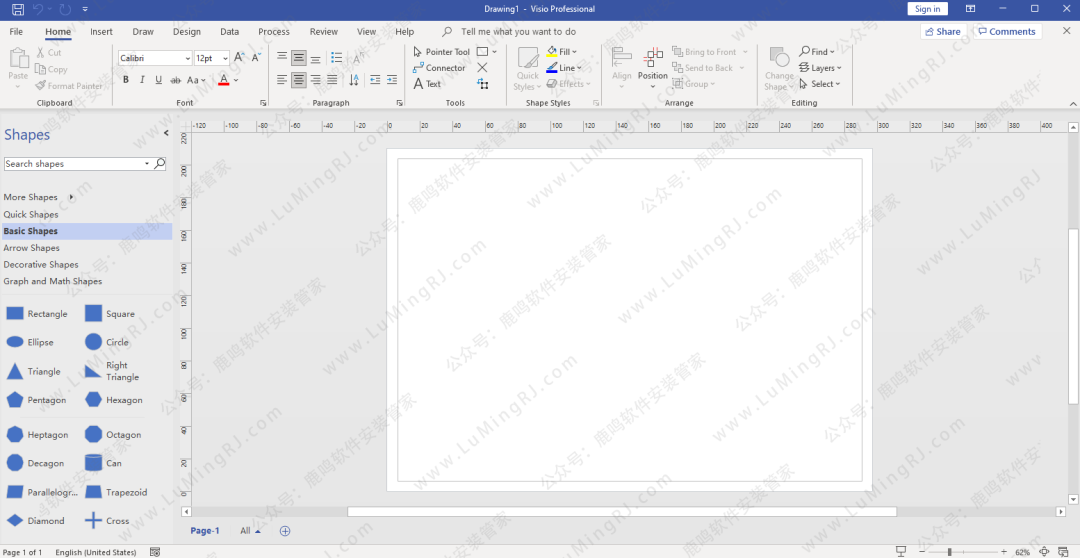Click the Search shapes input field

tap(73, 164)
